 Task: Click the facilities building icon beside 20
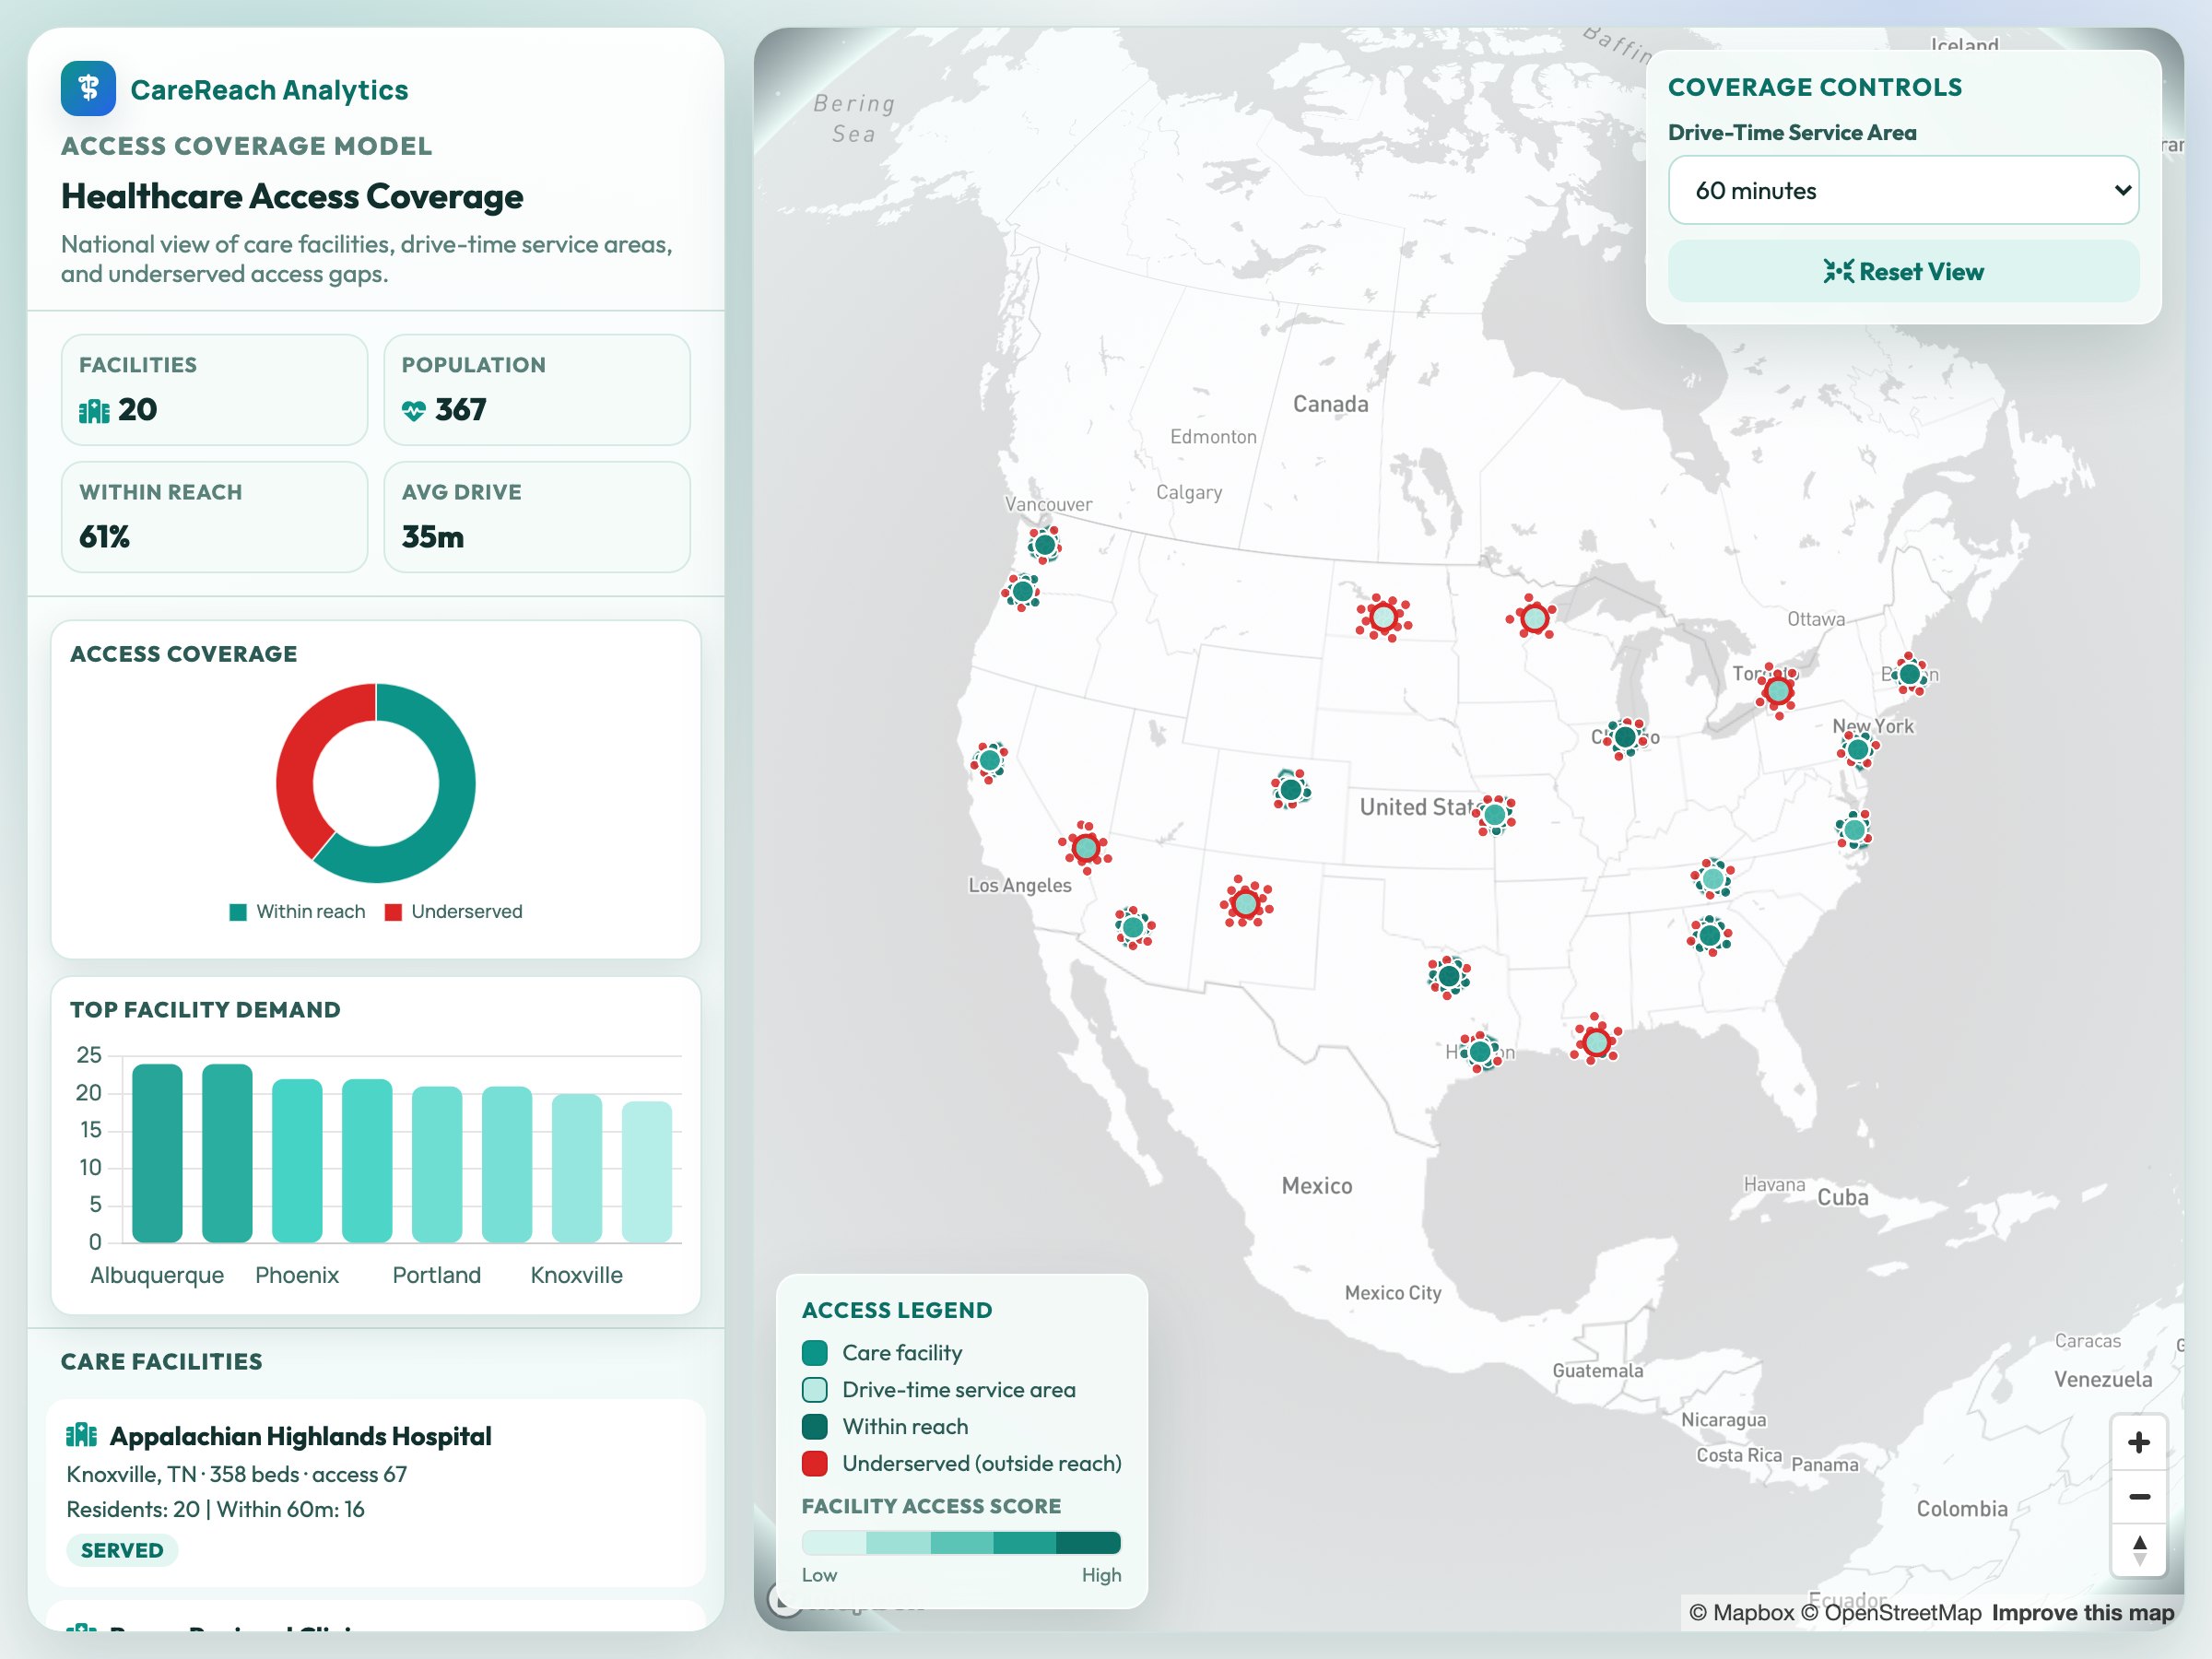coord(94,410)
